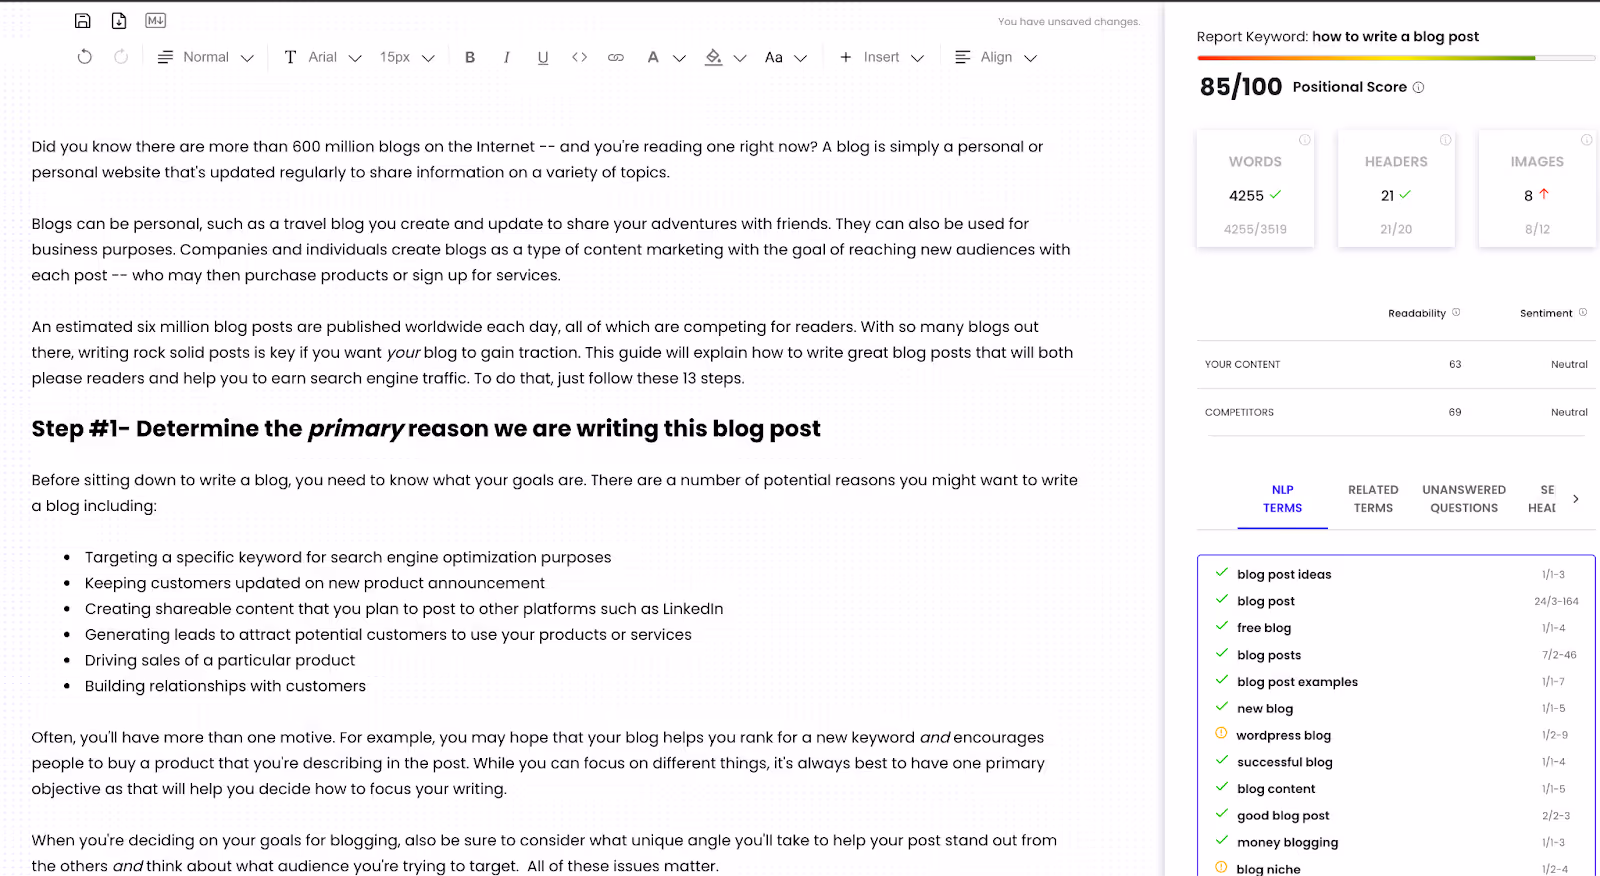Open the Insert menu
This screenshot has width=1600, height=876.
click(x=881, y=57)
